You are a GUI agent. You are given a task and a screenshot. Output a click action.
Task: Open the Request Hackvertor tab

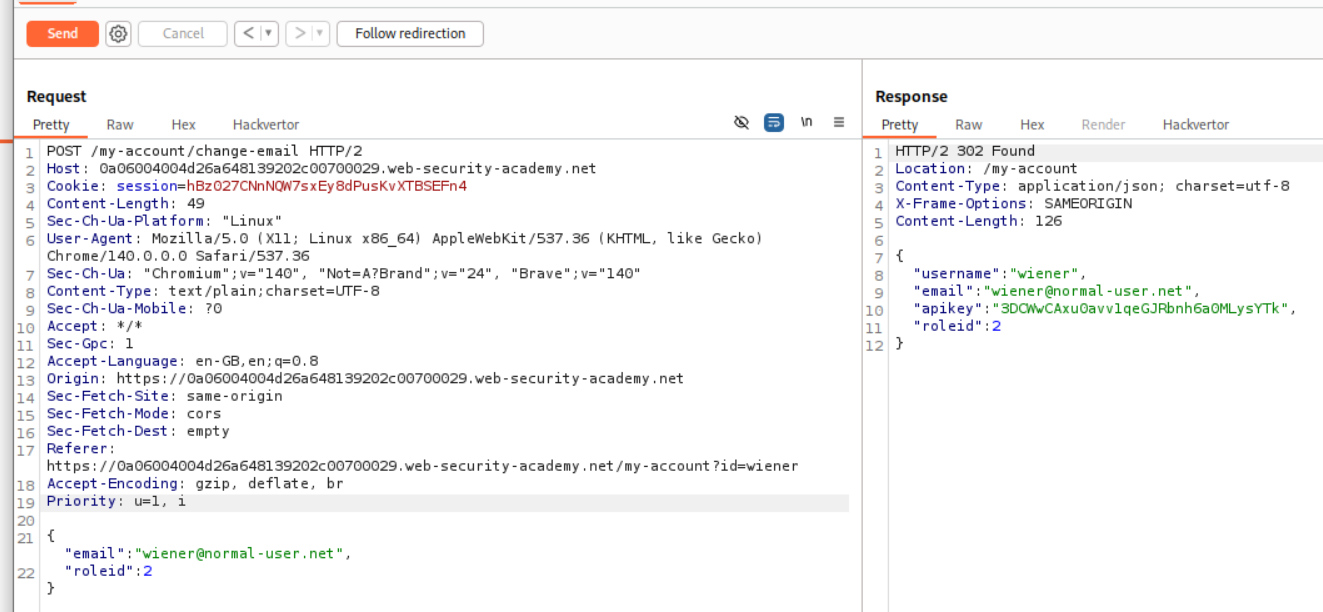266,125
